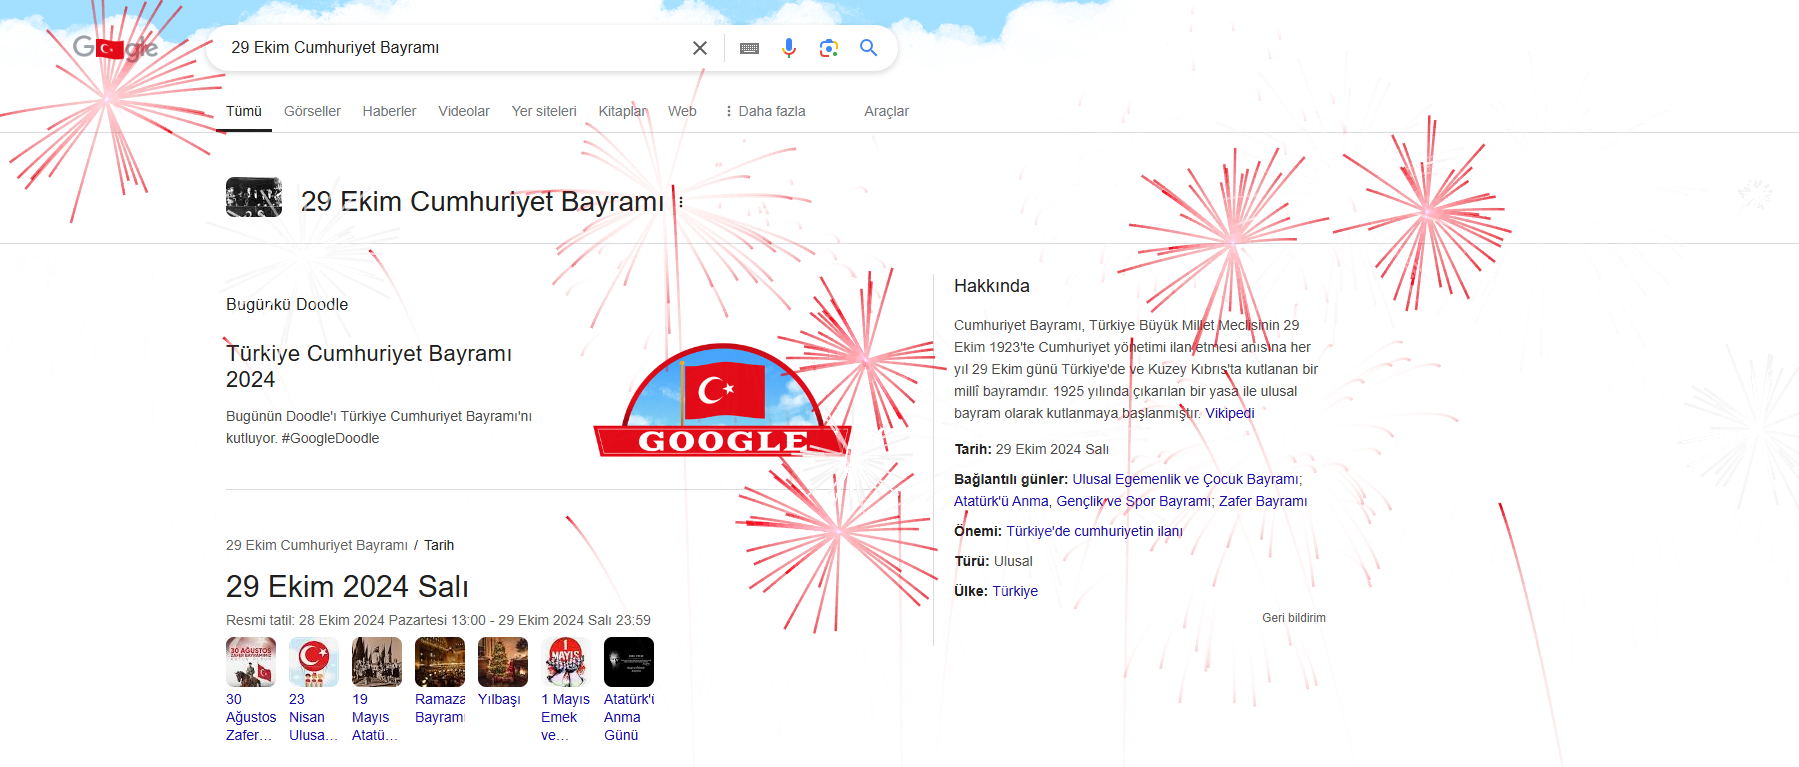Open the Vikipedi source link
This screenshot has height=767, width=1799.
(x=1229, y=413)
